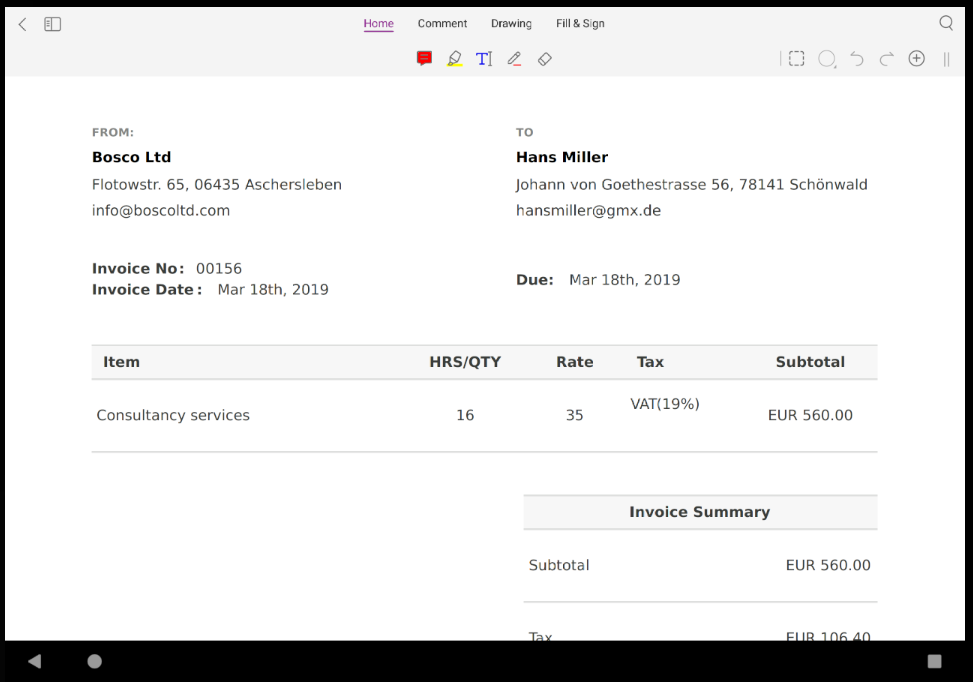Open the page thumbnails sidebar
The image size is (973, 682).
[52, 23]
